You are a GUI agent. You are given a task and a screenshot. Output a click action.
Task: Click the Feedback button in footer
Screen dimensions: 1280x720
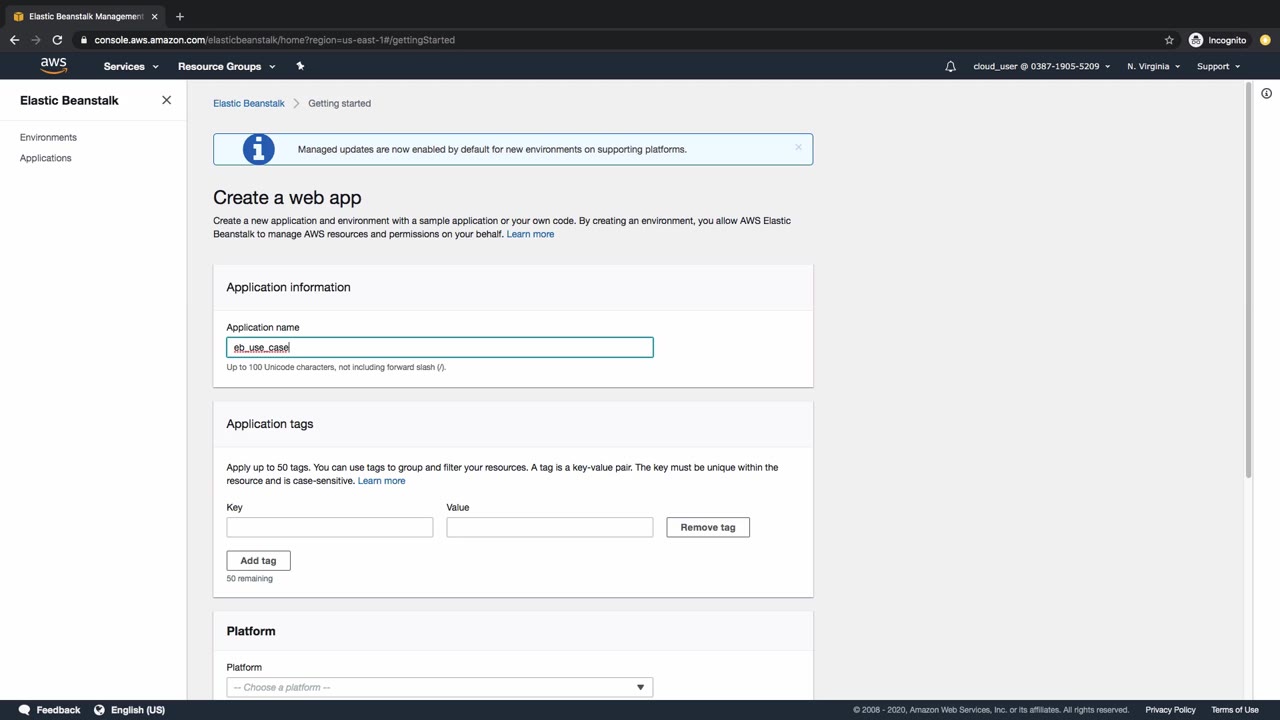click(50, 710)
